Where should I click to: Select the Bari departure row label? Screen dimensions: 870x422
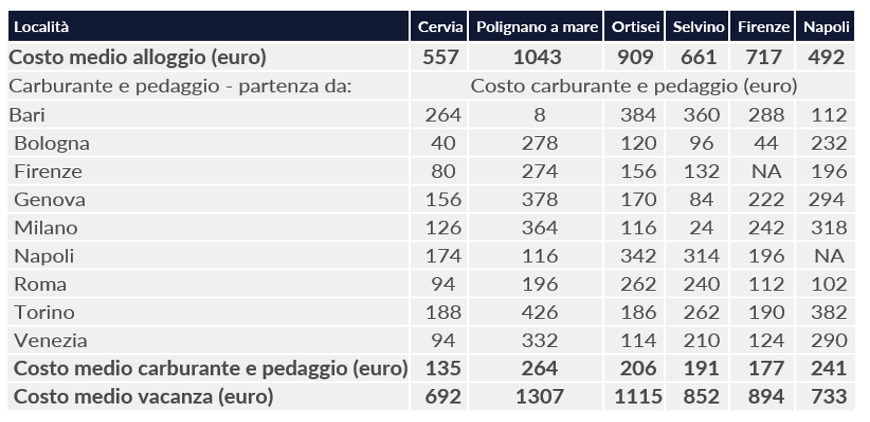click(x=27, y=115)
